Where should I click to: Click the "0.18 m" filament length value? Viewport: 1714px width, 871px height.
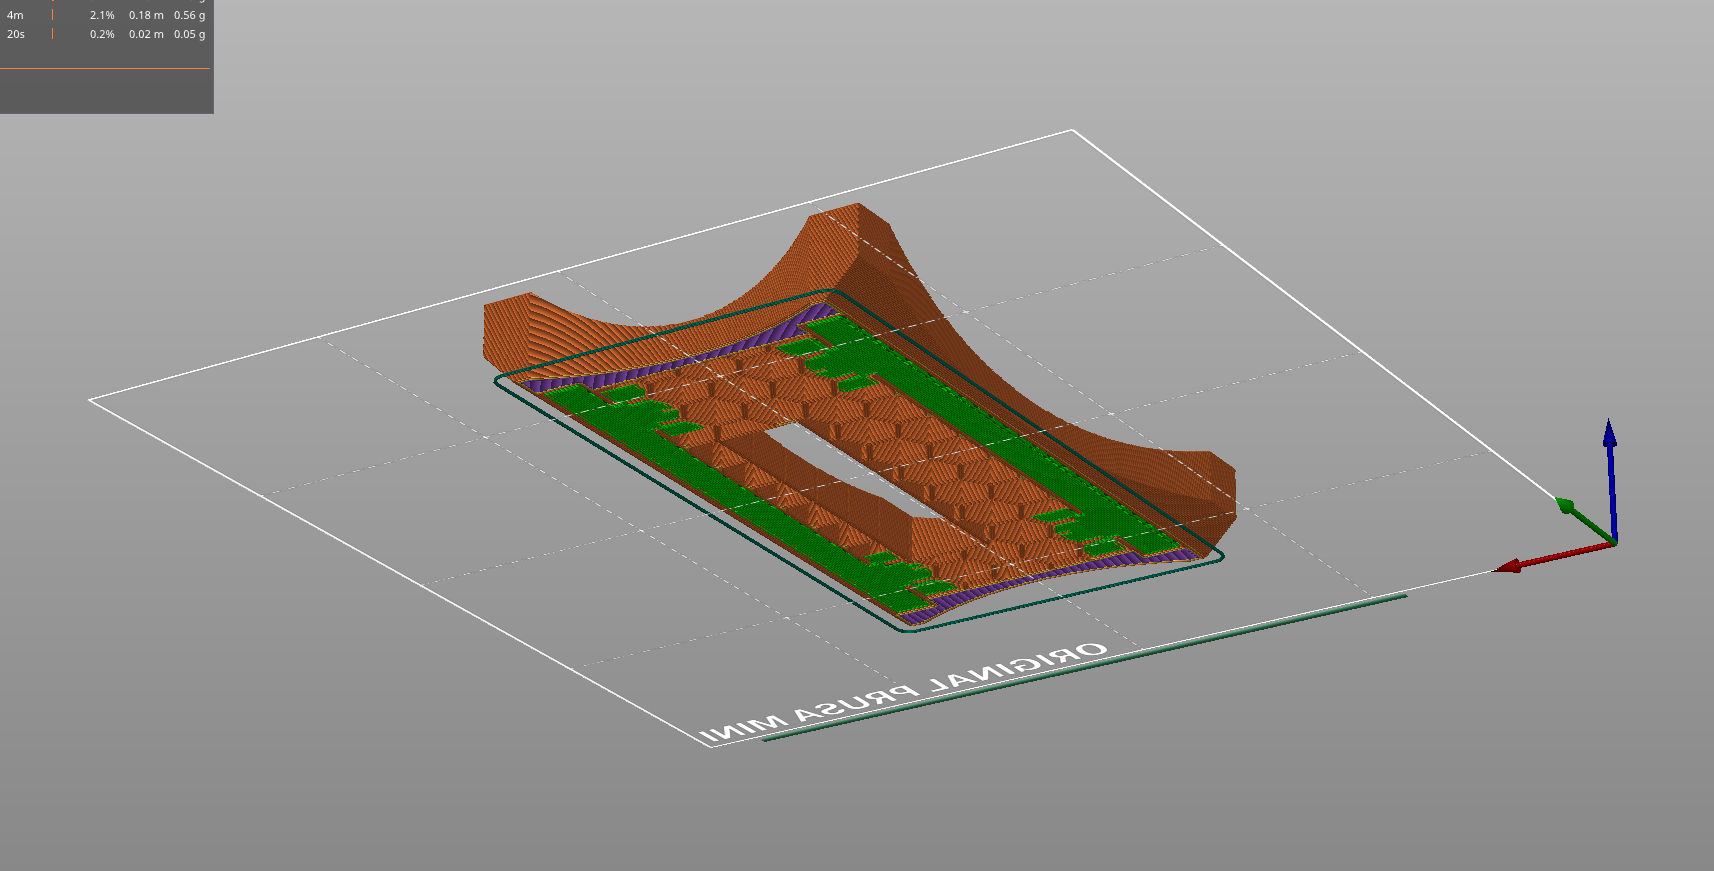(146, 16)
